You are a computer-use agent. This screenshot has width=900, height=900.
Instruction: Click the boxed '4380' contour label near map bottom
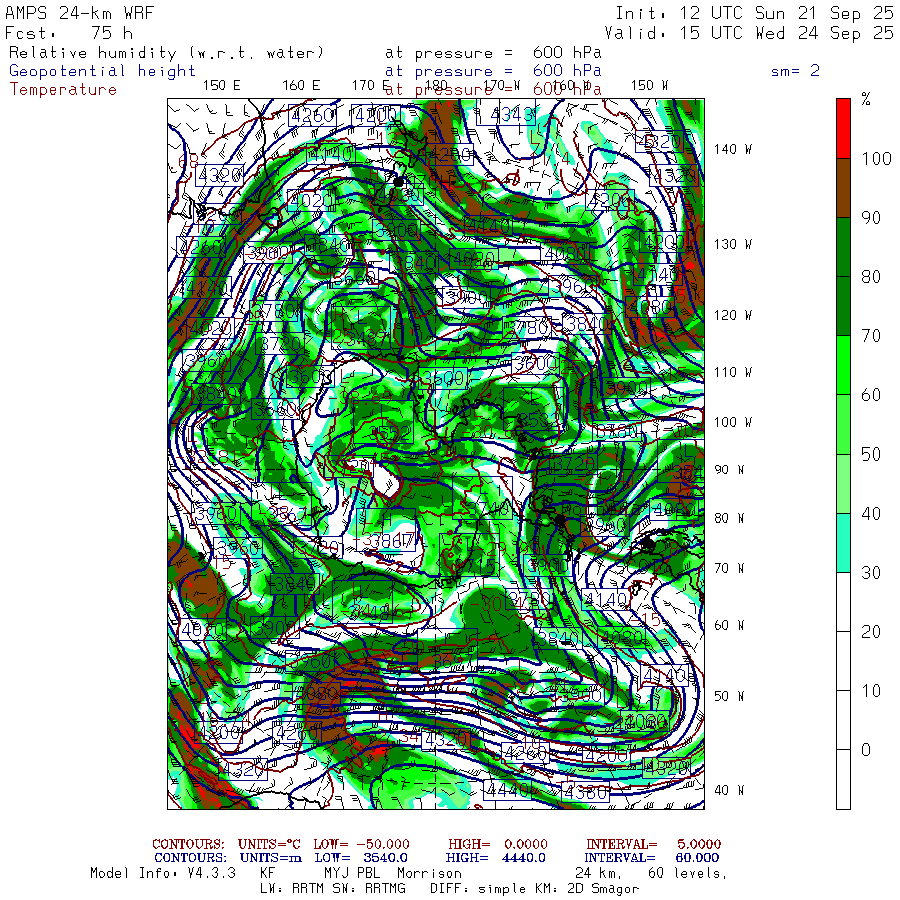click(585, 792)
